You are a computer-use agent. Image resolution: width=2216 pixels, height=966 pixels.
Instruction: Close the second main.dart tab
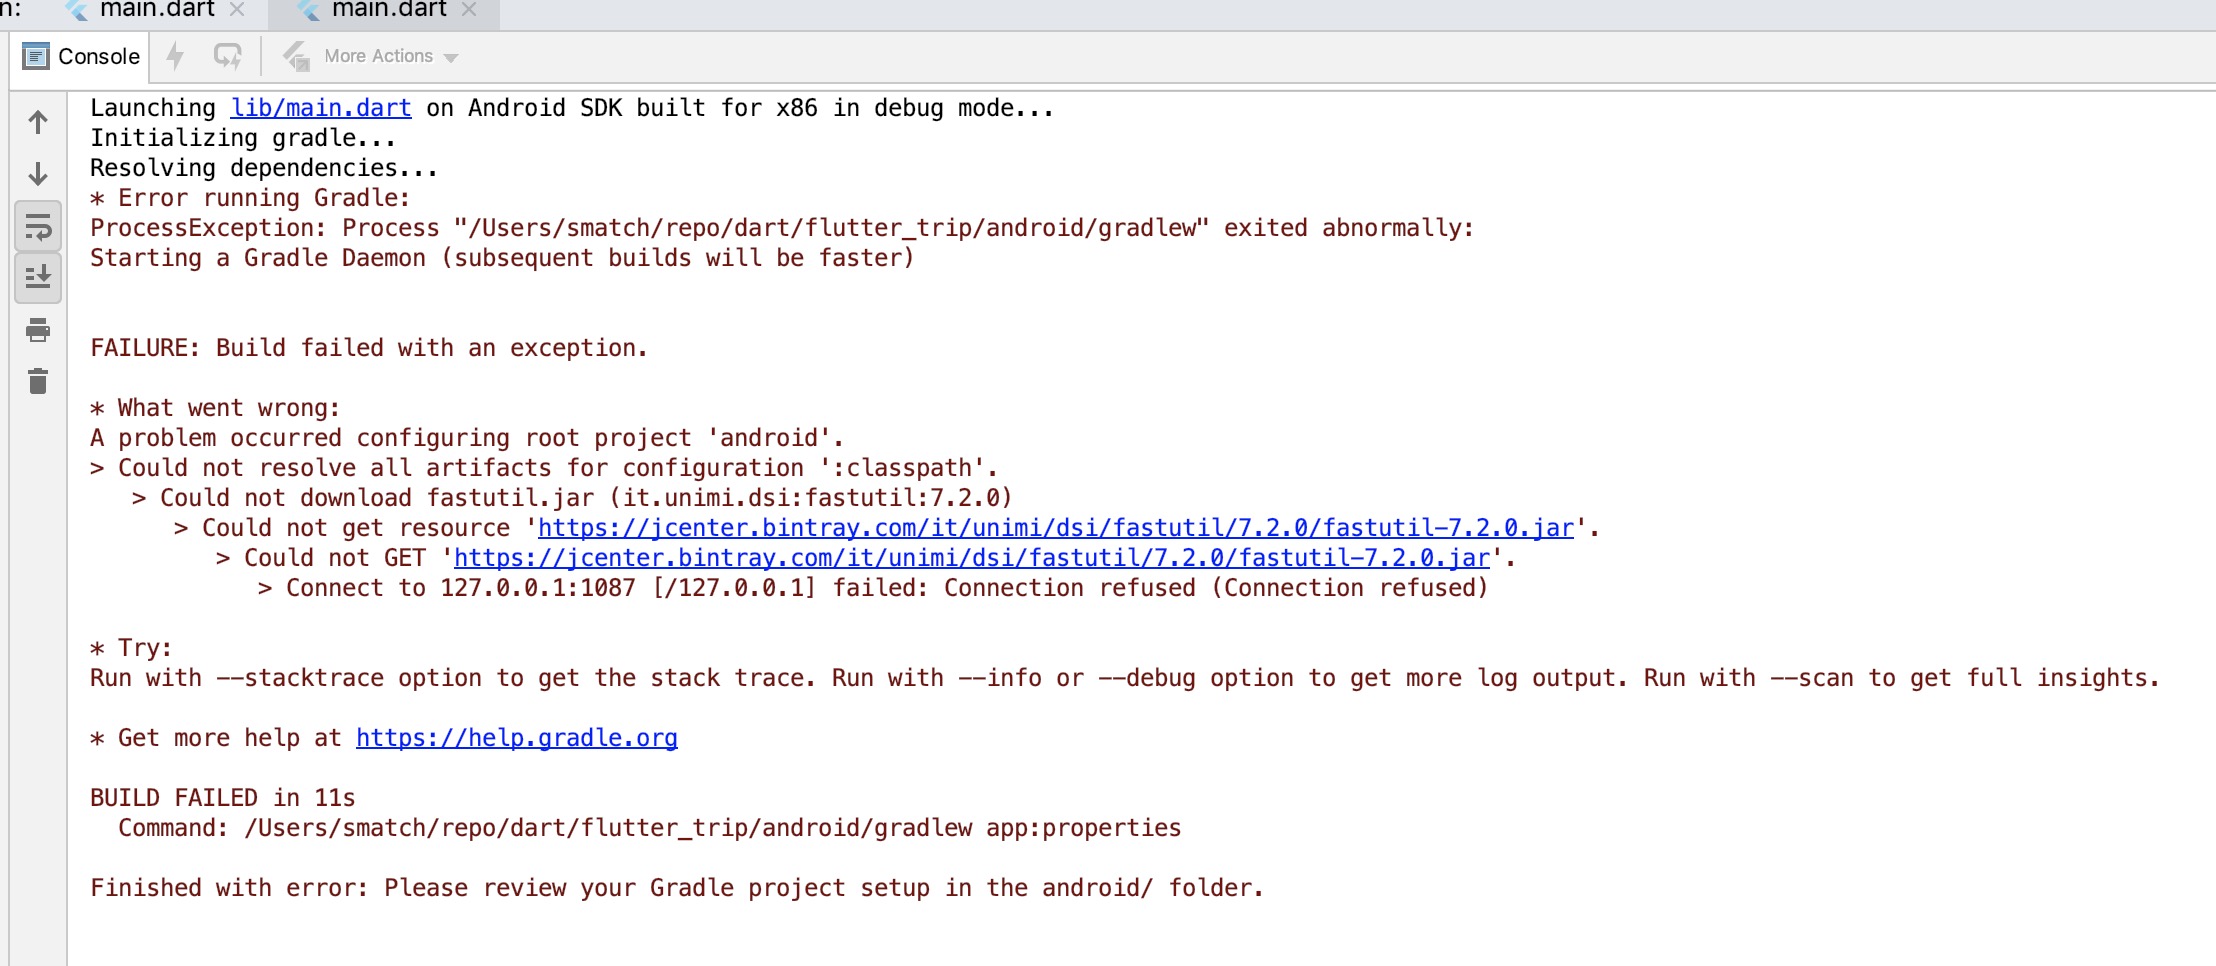[469, 10]
